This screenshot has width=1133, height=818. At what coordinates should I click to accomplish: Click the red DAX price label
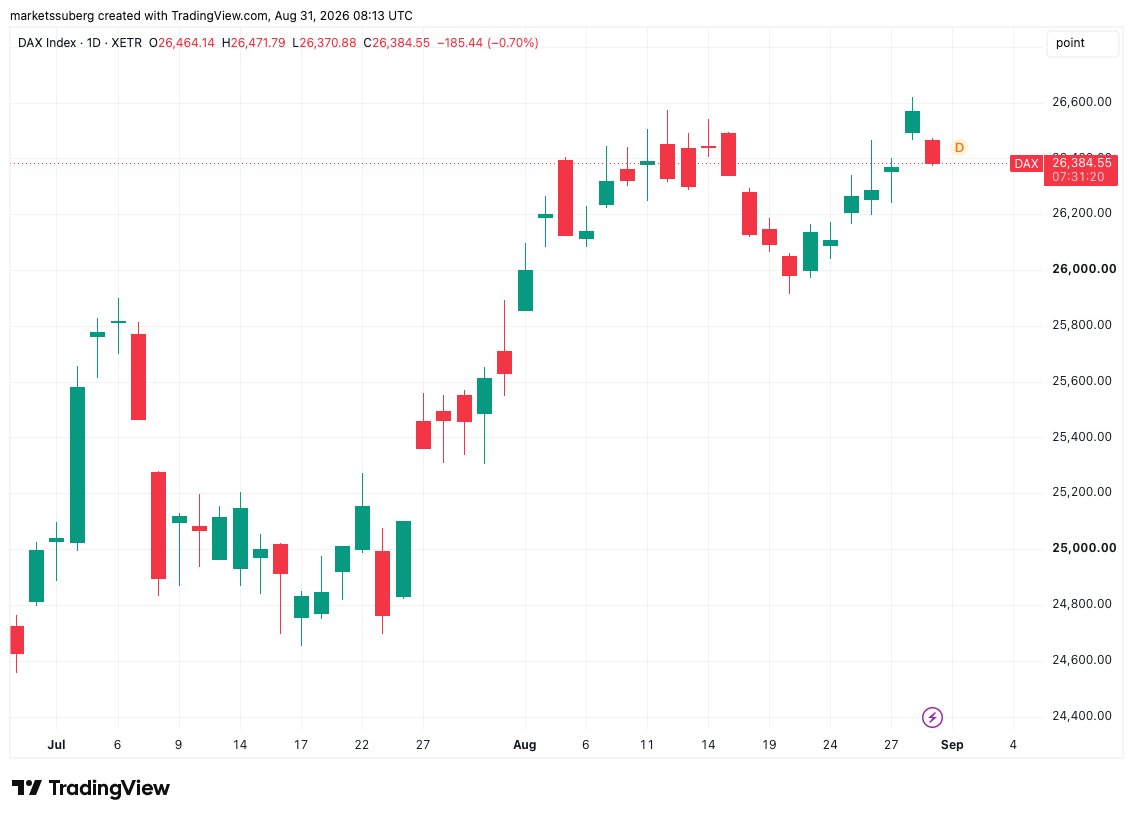[x=1026, y=163]
